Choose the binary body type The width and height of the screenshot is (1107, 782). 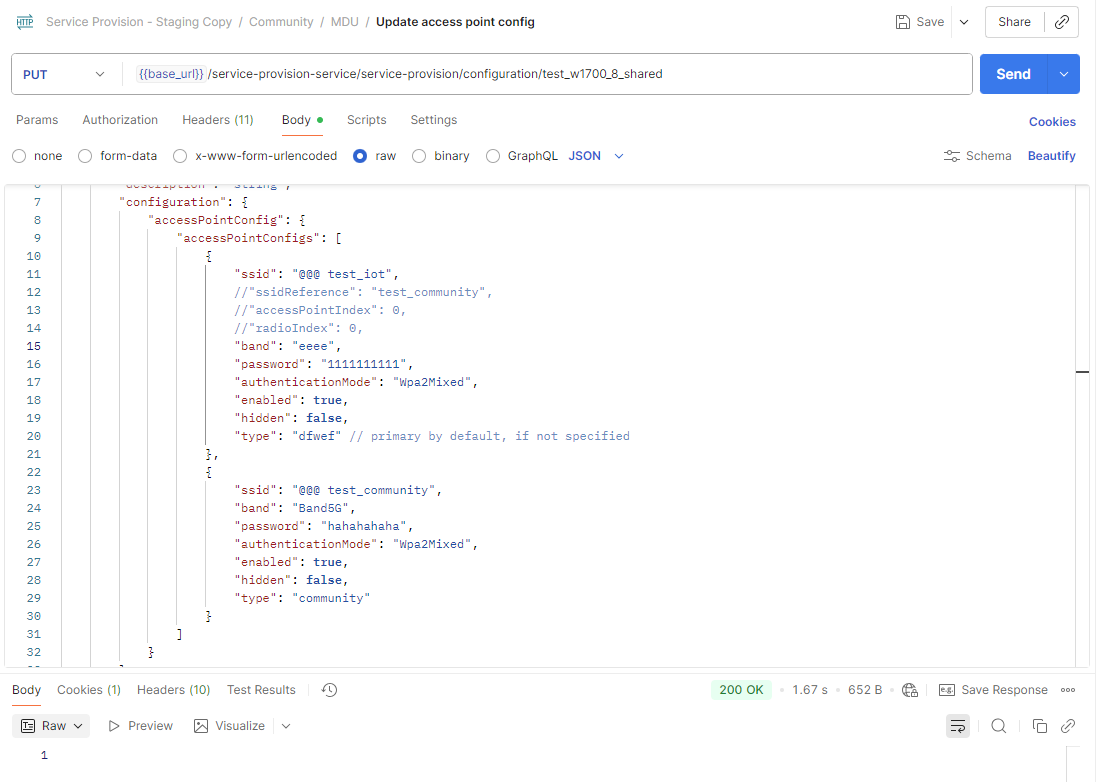click(x=419, y=156)
